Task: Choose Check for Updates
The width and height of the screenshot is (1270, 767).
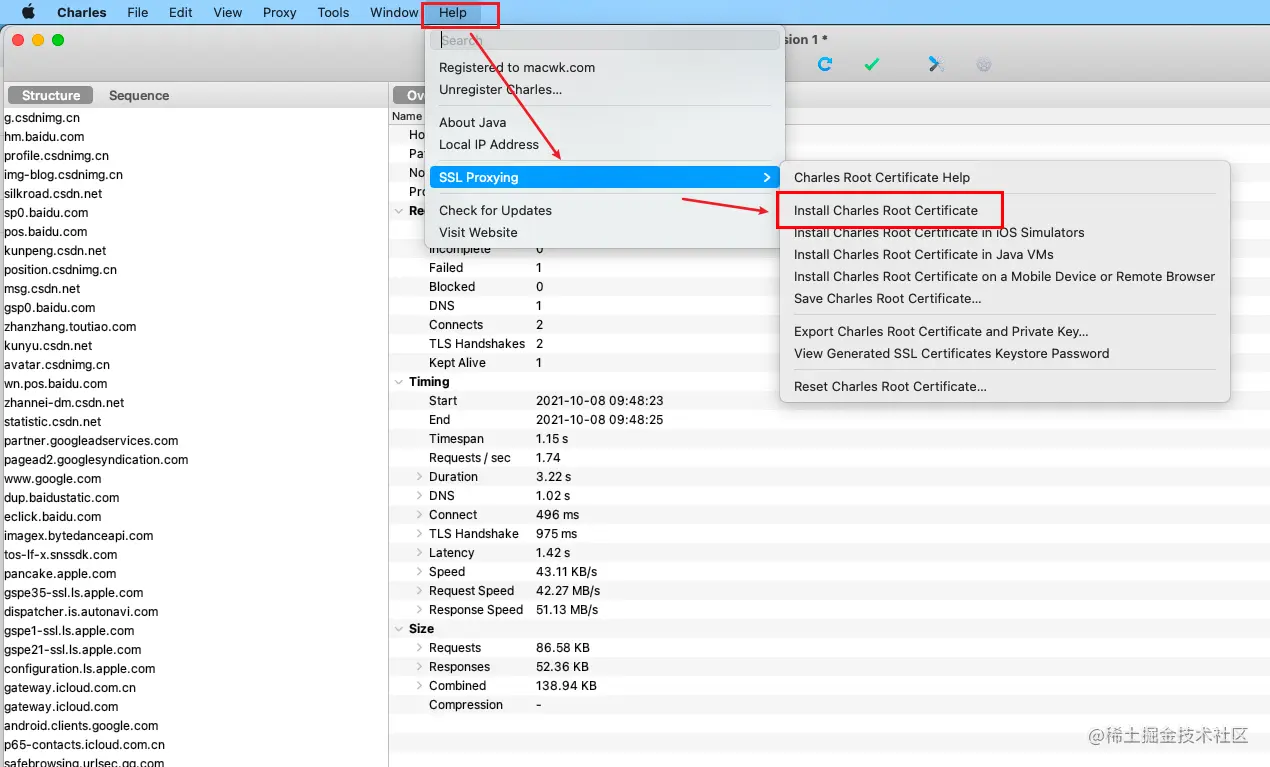Action: [495, 210]
